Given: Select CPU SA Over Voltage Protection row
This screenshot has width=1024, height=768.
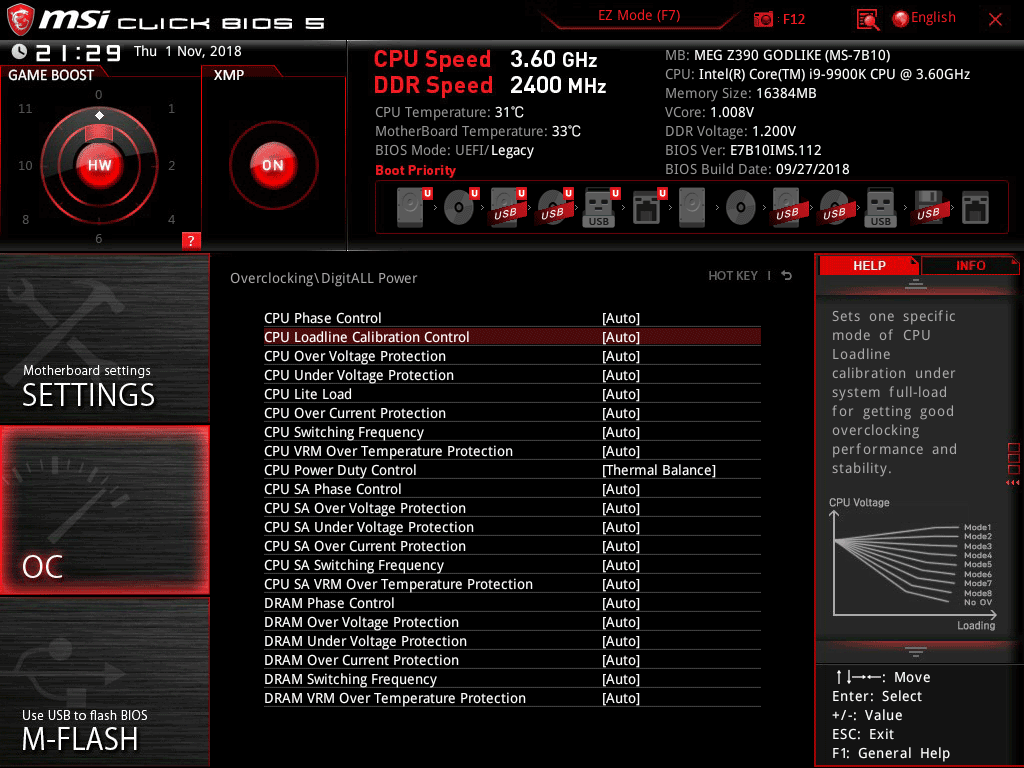Looking at the screenshot, I should [x=512, y=508].
